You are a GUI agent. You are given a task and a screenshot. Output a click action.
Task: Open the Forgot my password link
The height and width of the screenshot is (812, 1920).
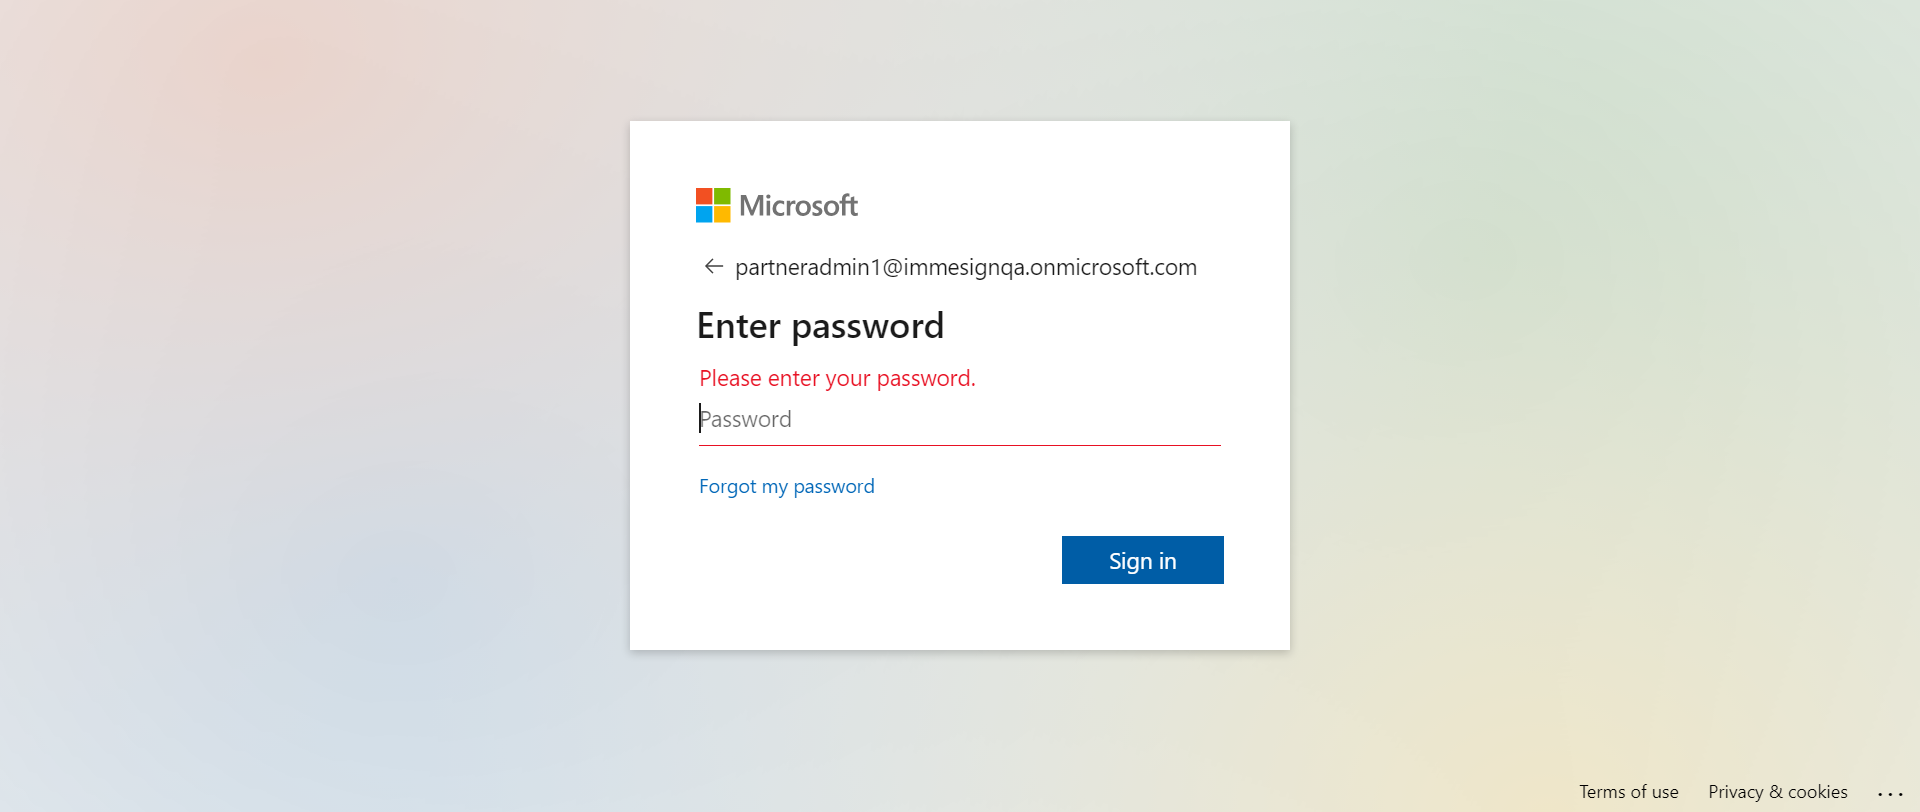click(786, 487)
